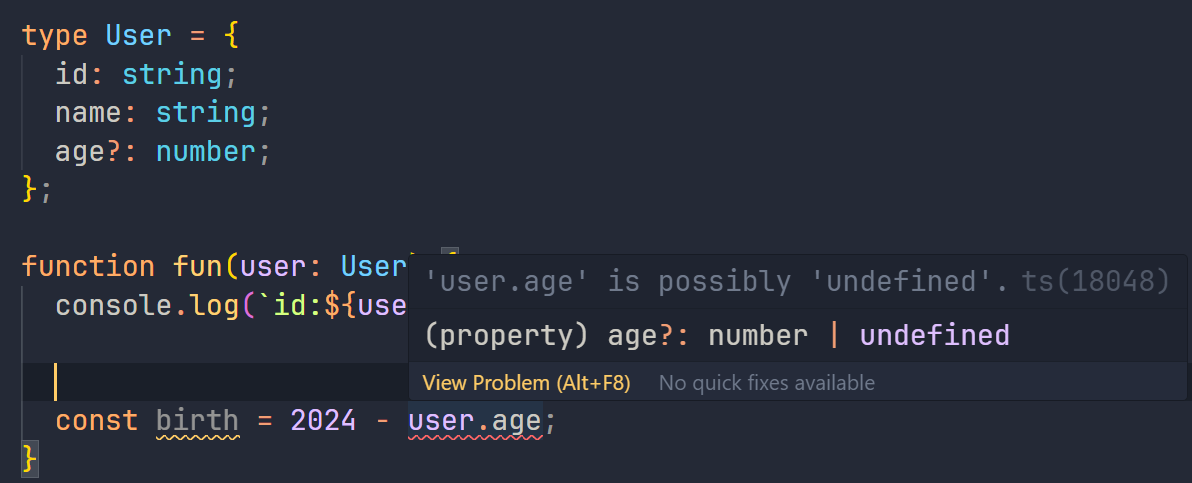This screenshot has height=483, width=1192.
Task: Click the yellow-underlined birth variable
Action: [198, 421]
